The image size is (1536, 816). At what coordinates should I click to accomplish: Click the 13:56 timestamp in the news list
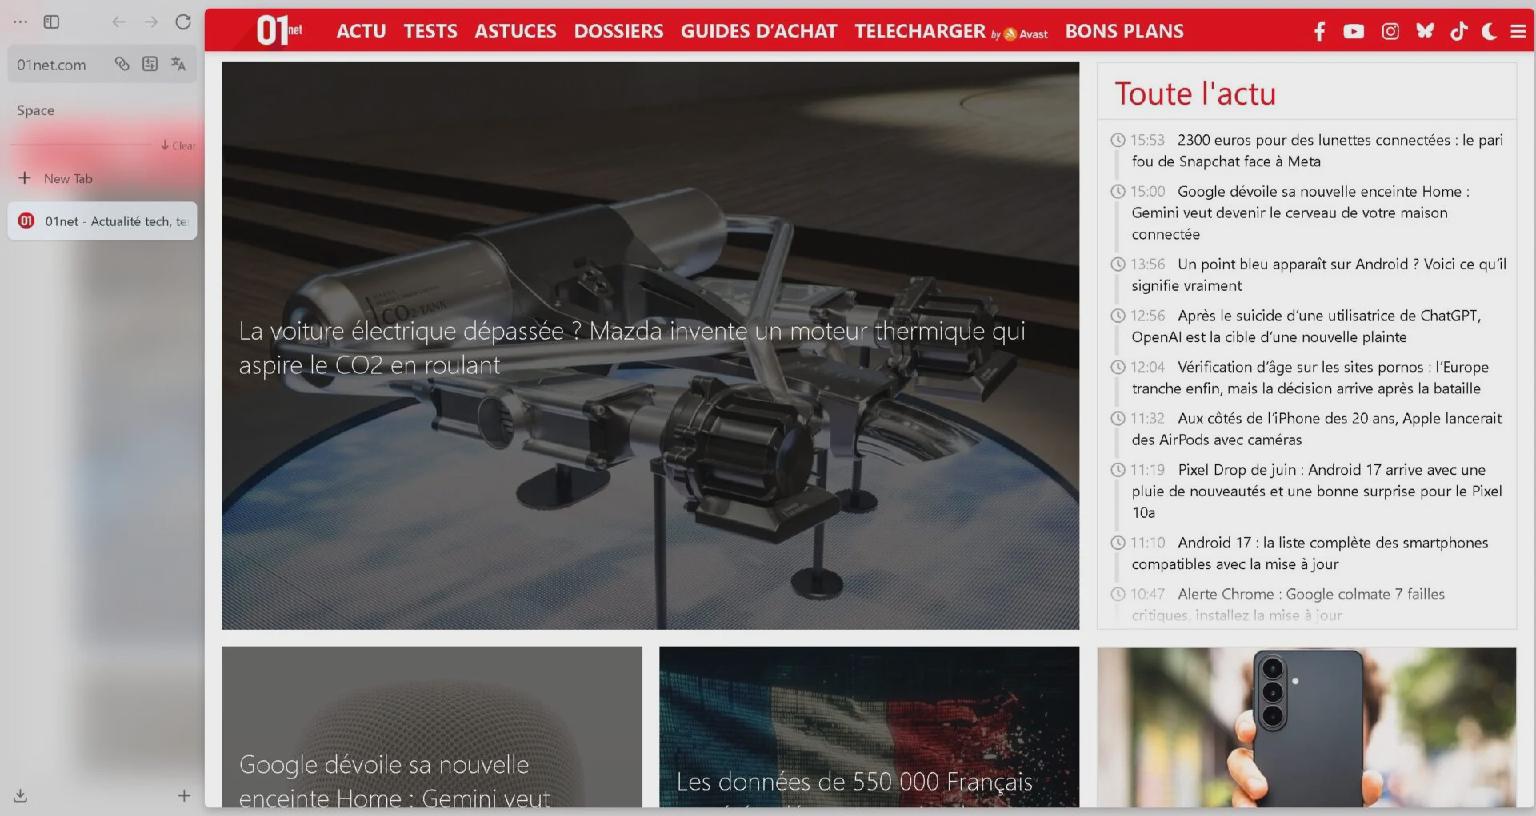[x=1147, y=264]
